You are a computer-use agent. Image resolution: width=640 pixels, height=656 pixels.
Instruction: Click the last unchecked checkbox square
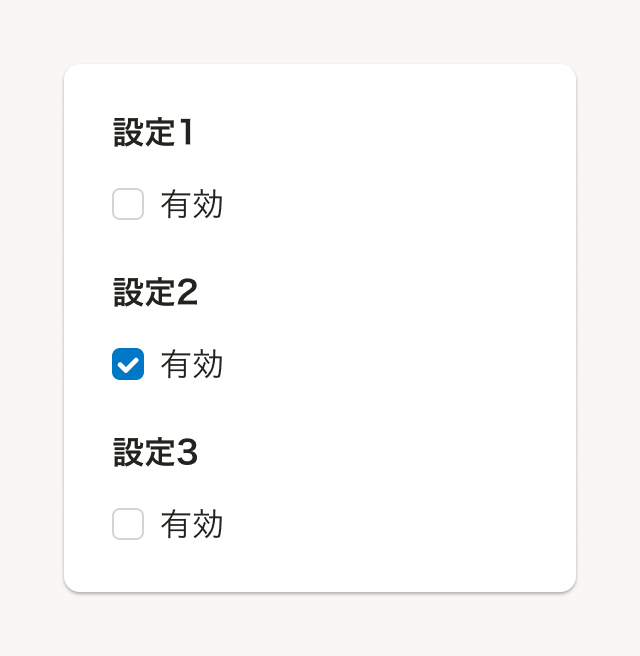128,524
